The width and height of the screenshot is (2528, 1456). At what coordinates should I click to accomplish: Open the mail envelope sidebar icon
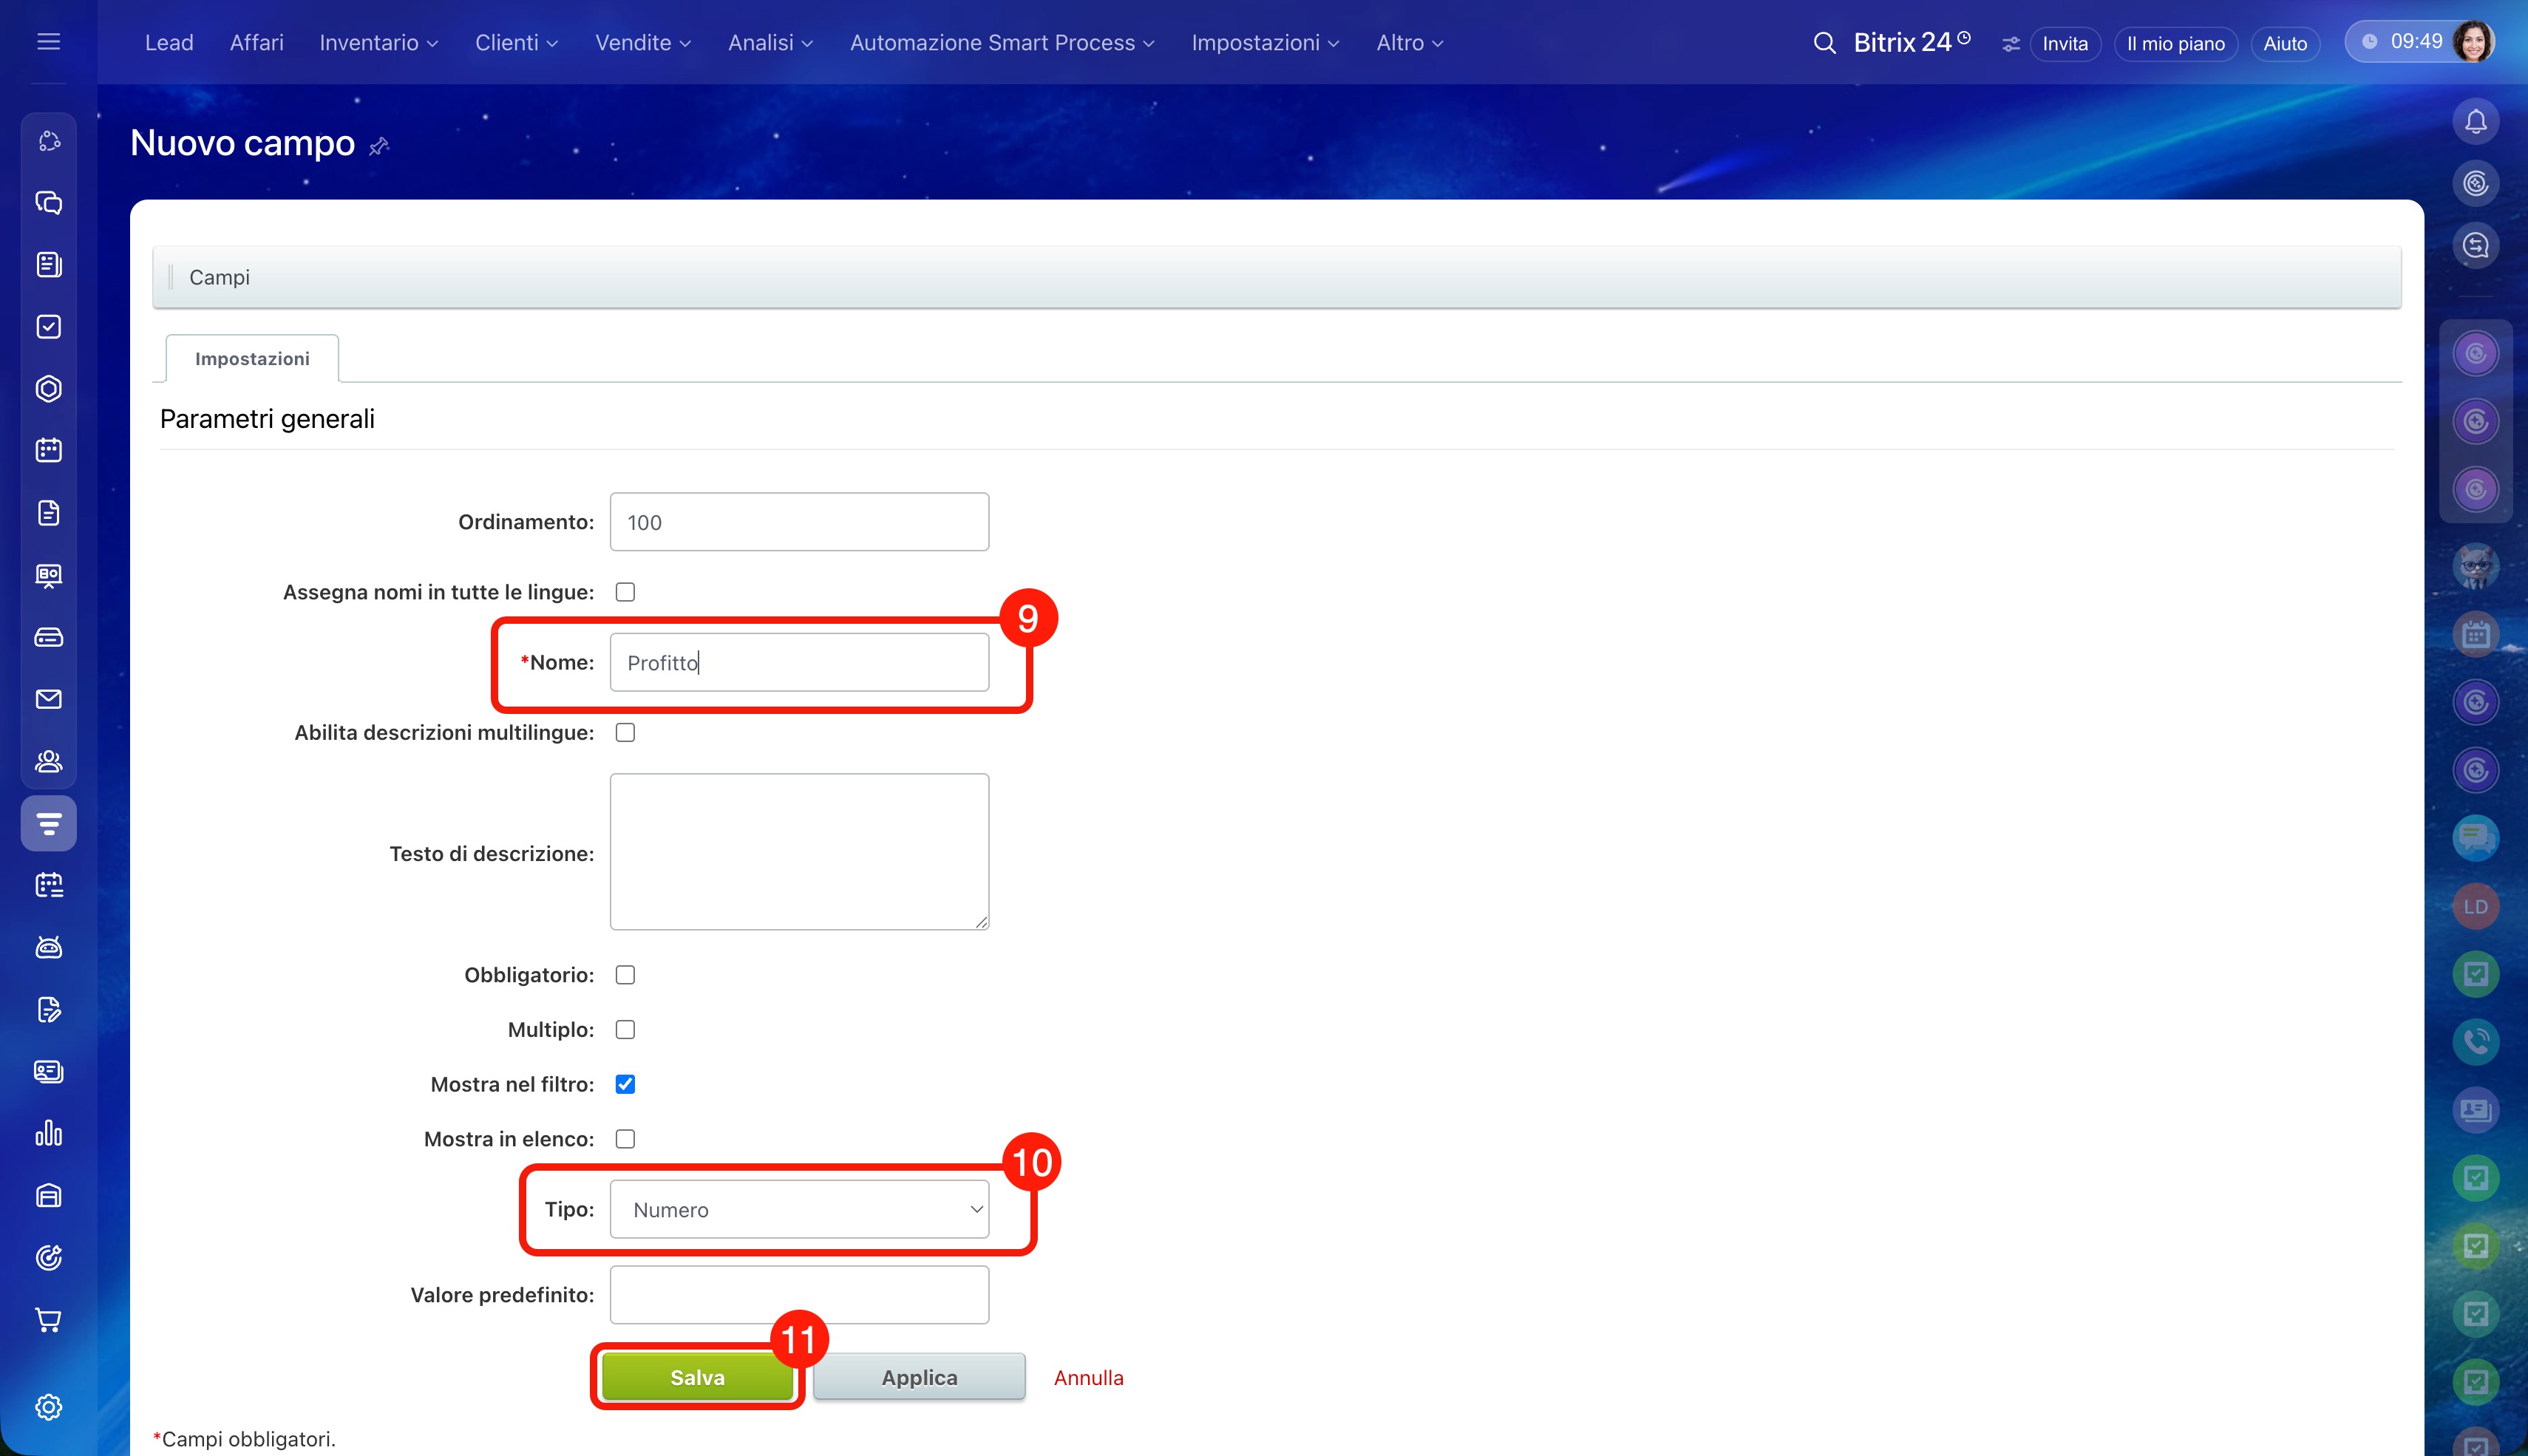[x=48, y=699]
